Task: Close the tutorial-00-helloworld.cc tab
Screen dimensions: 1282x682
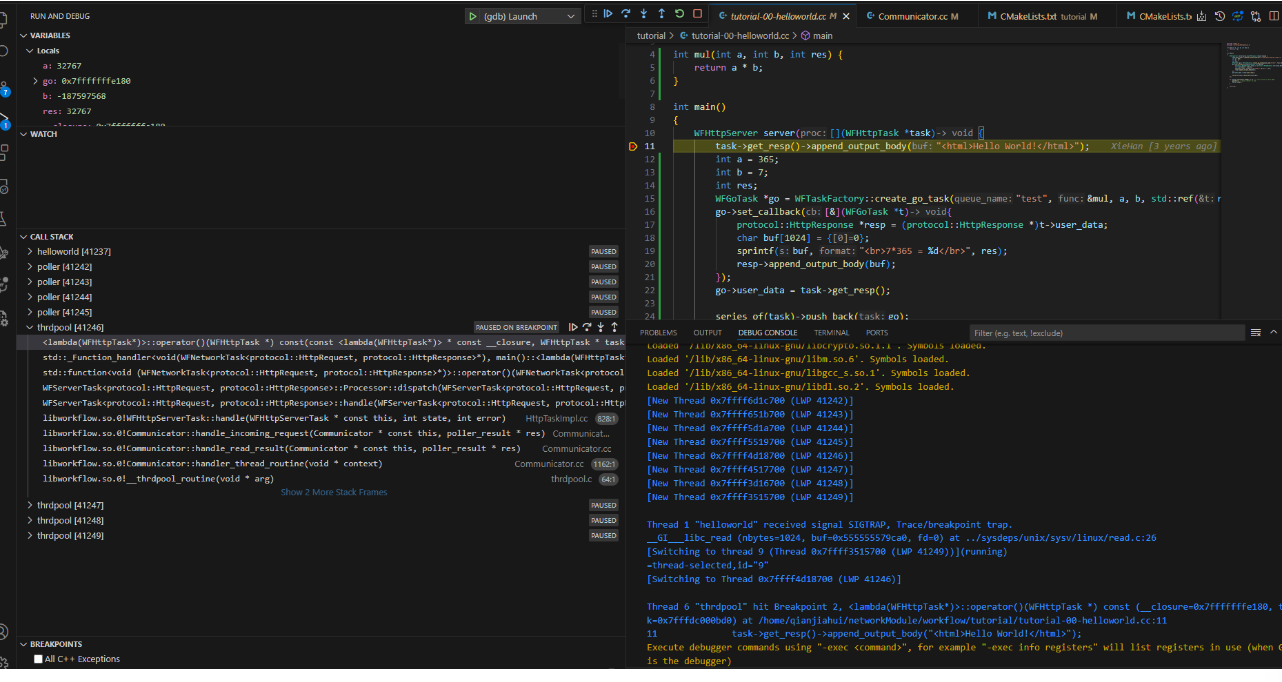Action: (x=847, y=16)
